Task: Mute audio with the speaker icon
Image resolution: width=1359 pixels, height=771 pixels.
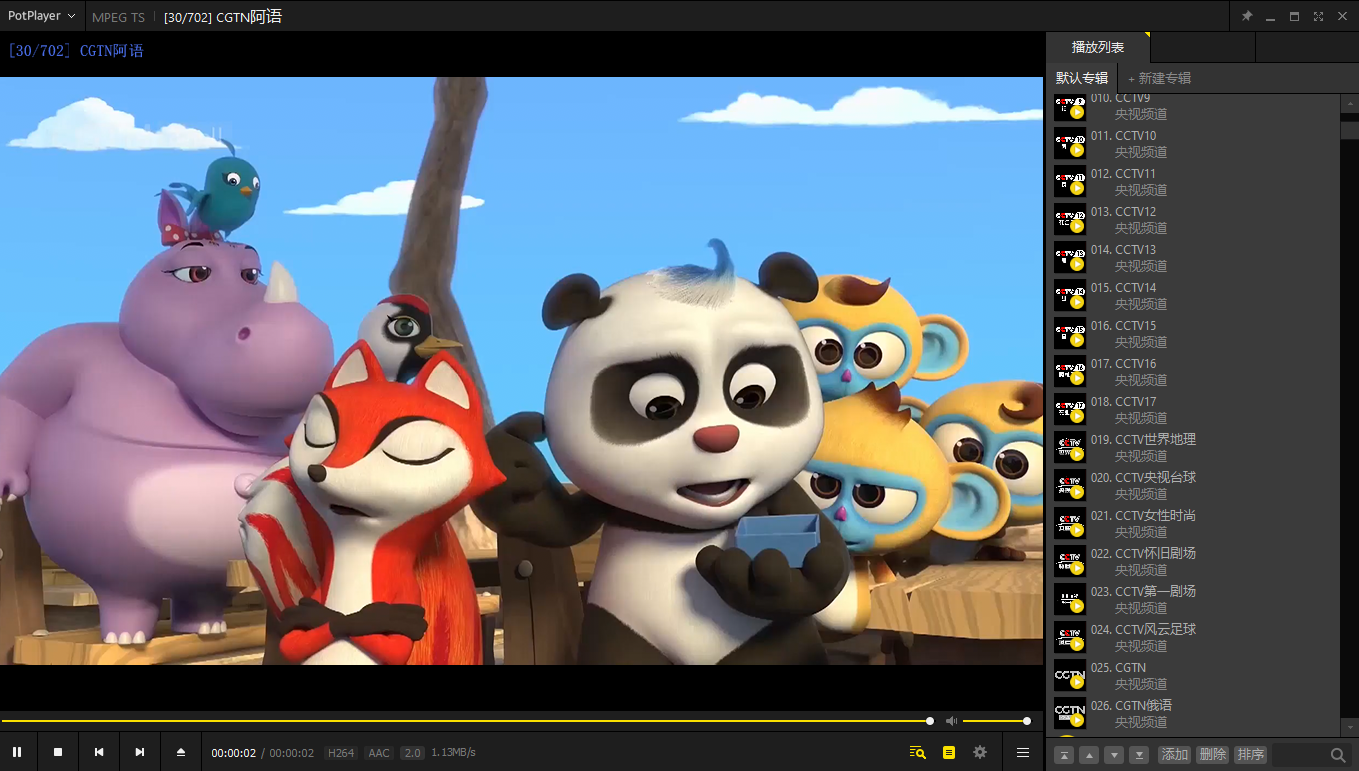Action: 951,721
